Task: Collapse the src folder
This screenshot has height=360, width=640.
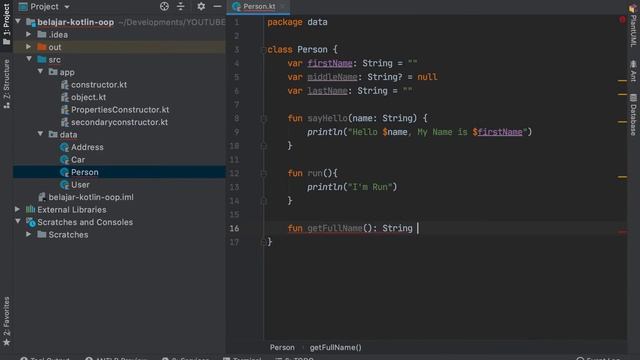Action: [29, 59]
